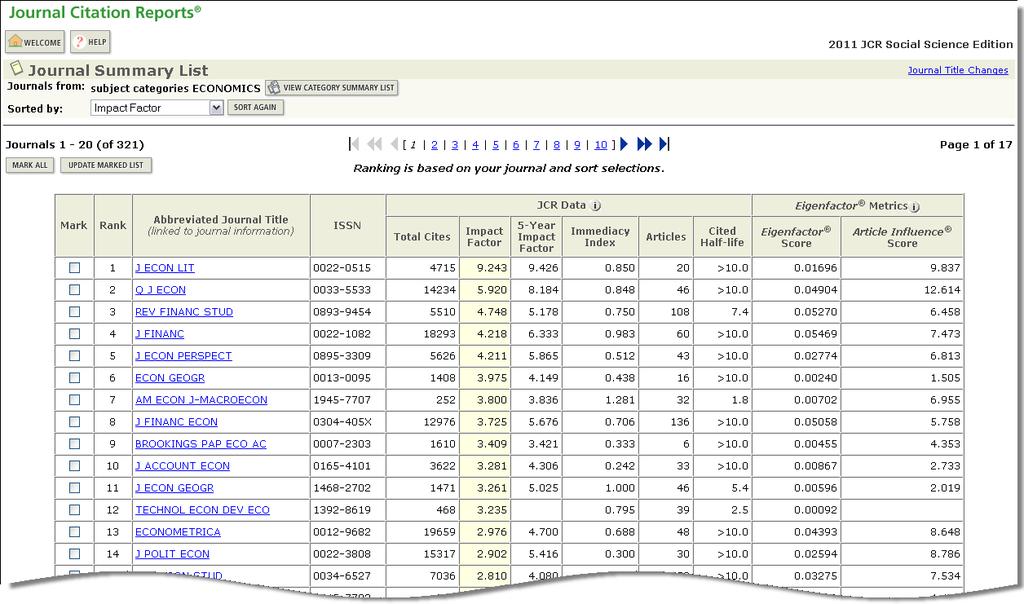The image size is (1024, 604).
Task: Mark the checkbox for J ECON LIT
Action: click(x=74, y=268)
